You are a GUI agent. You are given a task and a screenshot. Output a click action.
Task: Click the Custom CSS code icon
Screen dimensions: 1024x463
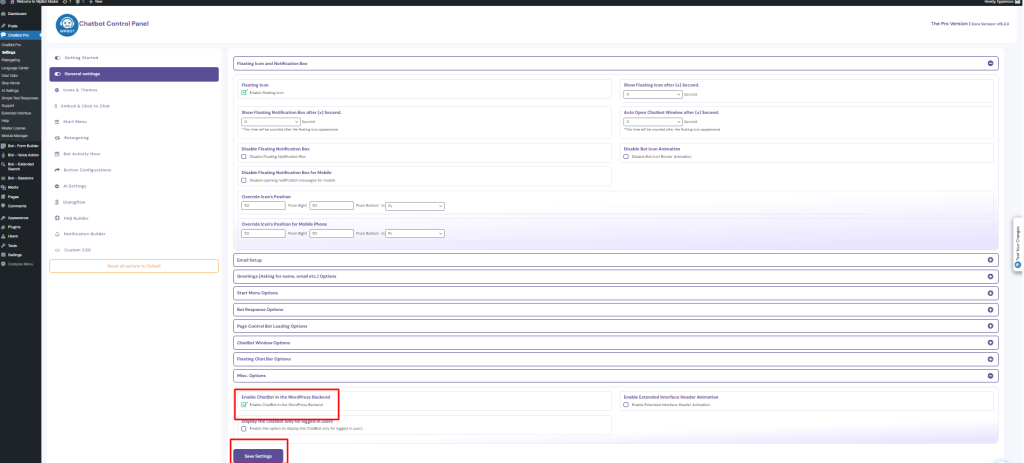tap(57, 249)
